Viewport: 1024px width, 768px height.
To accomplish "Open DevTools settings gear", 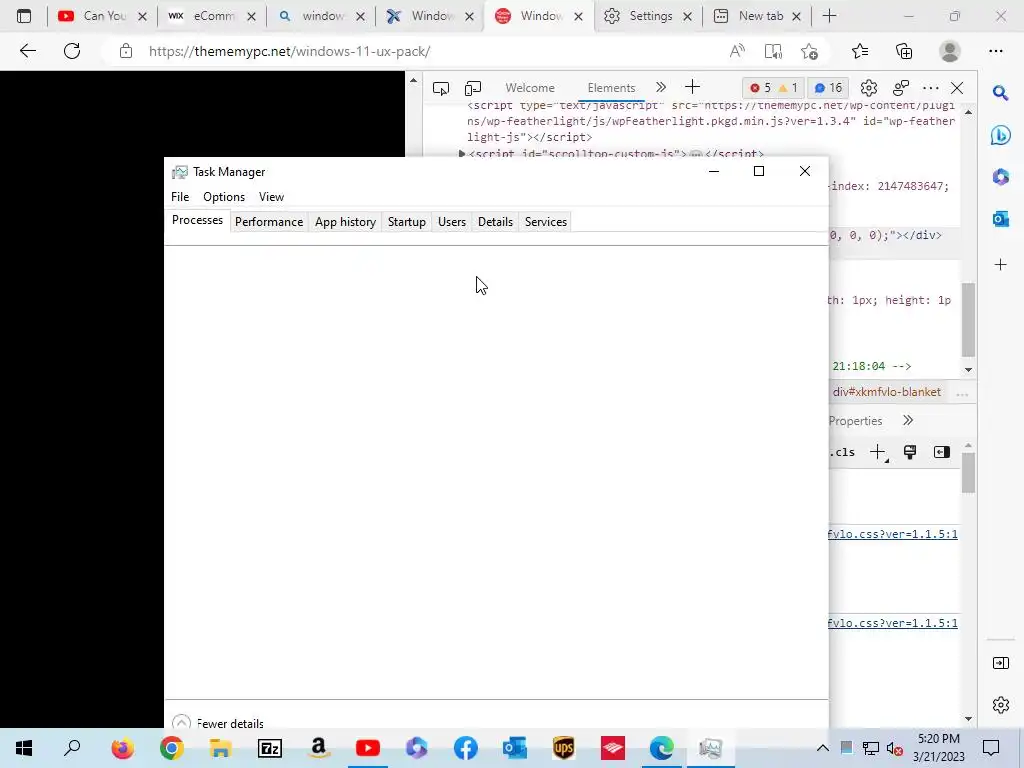I will coord(869,88).
